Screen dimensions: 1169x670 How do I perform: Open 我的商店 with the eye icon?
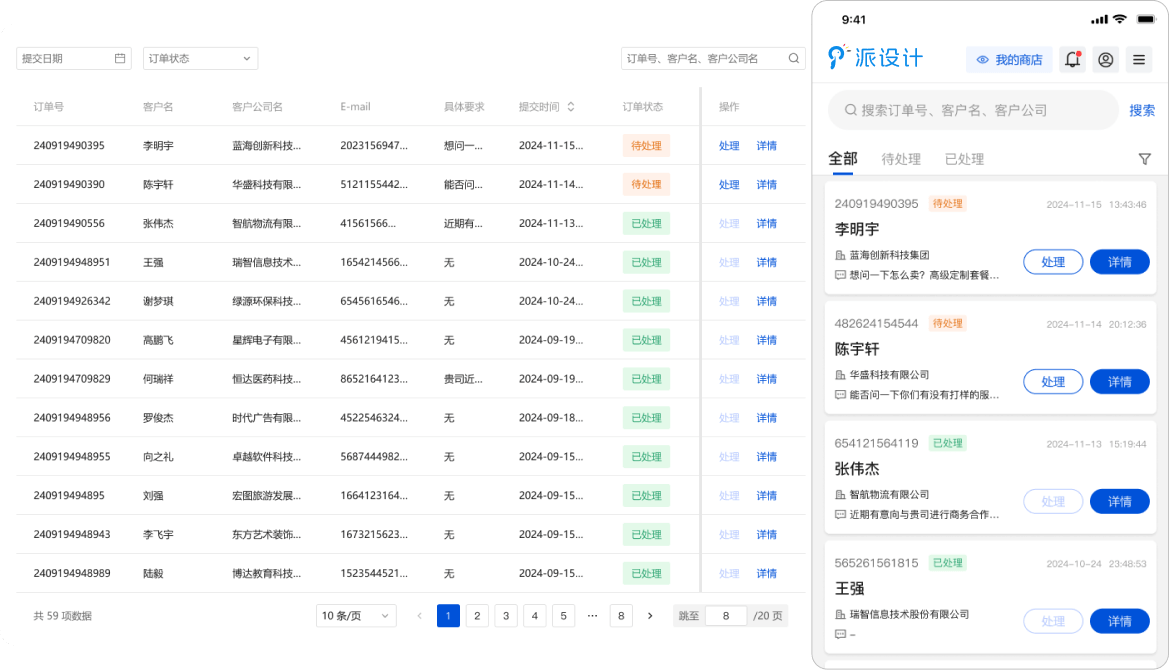coord(1010,60)
